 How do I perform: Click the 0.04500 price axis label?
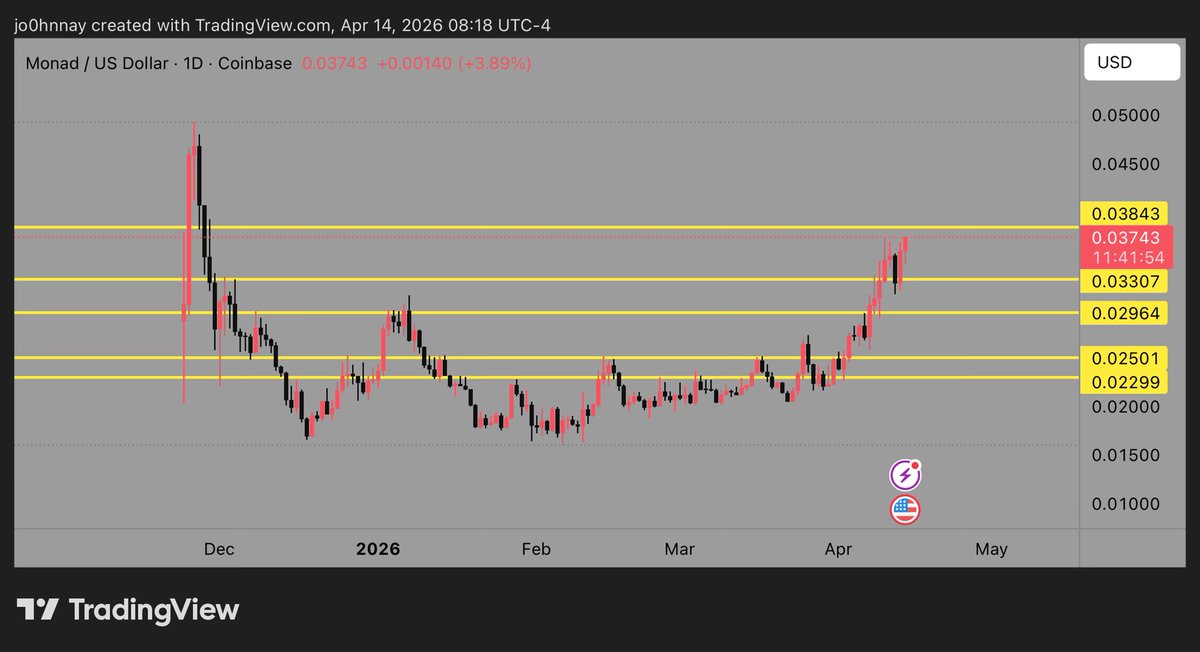[1126, 164]
